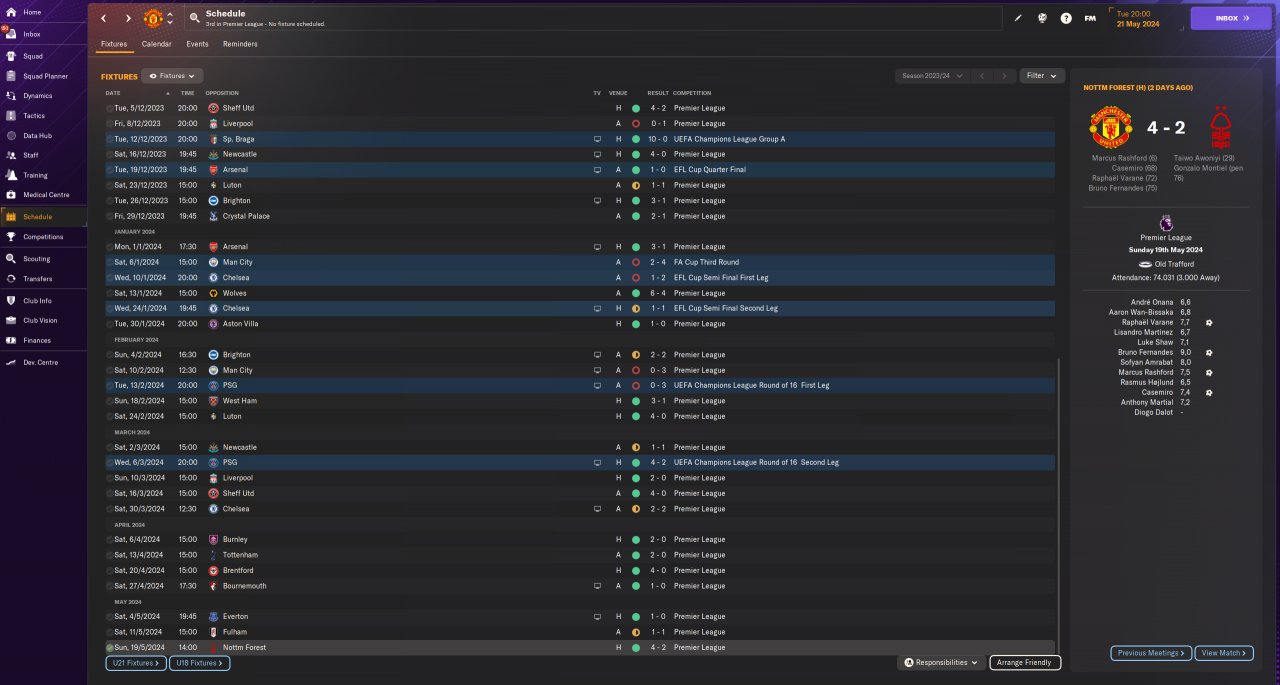Click Bruno Fernandes in the ratings list
This screenshot has height=685, width=1280.
(1145, 352)
